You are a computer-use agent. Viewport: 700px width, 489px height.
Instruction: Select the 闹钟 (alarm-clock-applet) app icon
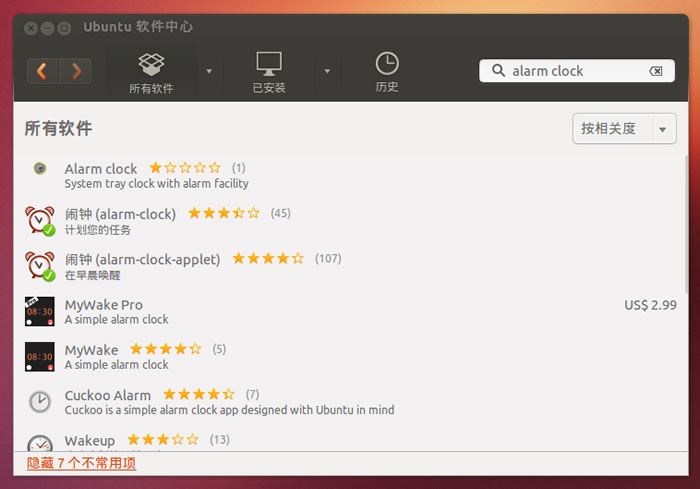point(40,265)
